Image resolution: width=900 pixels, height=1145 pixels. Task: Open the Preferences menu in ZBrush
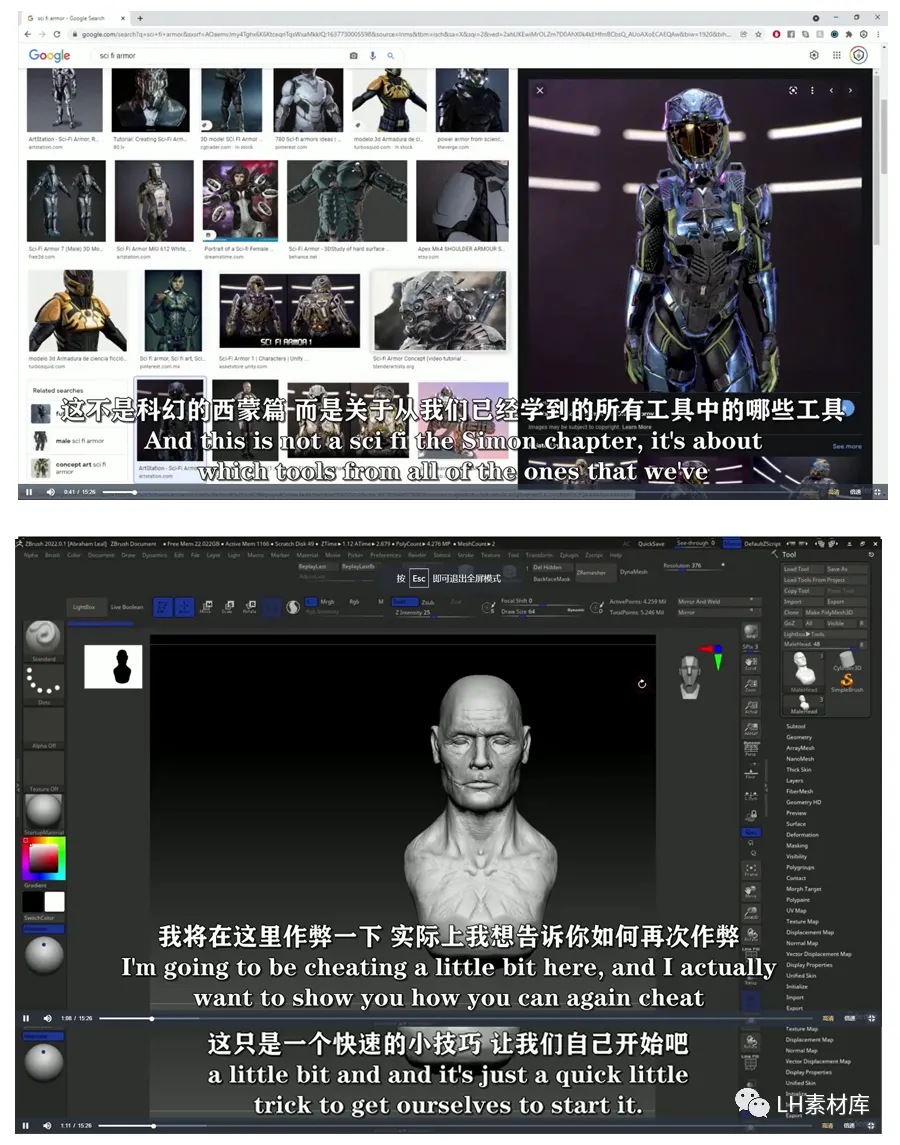click(x=386, y=555)
